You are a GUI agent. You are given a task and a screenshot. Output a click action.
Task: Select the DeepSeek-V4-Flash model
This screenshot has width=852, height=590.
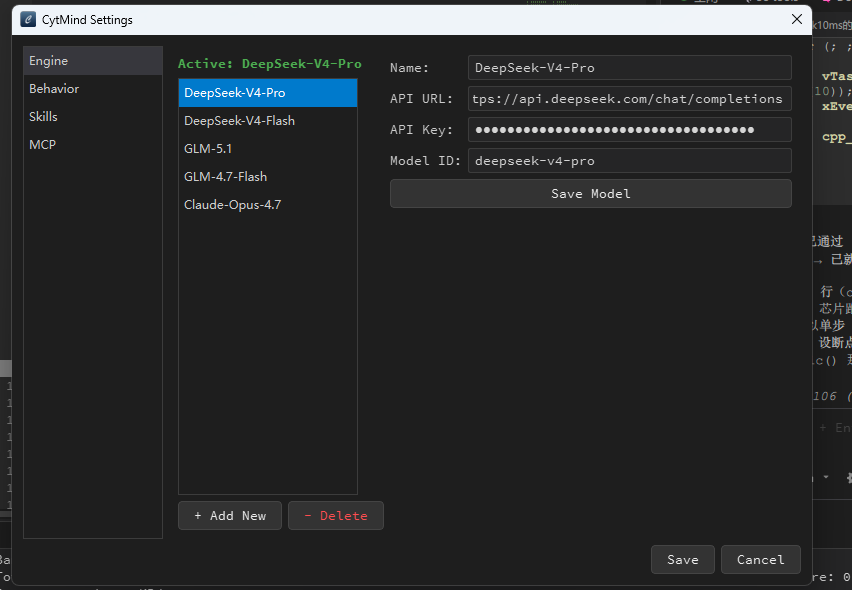[x=268, y=121]
